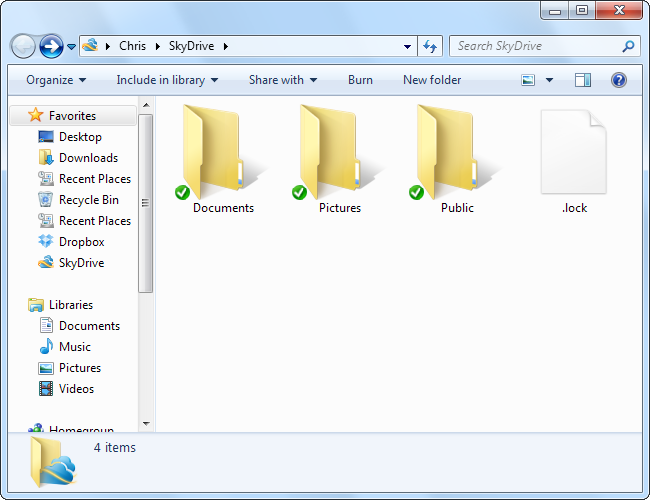The width and height of the screenshot is (650, 500).
Task: Go forward with the blue Forward arrow
Action: point(51,46)
